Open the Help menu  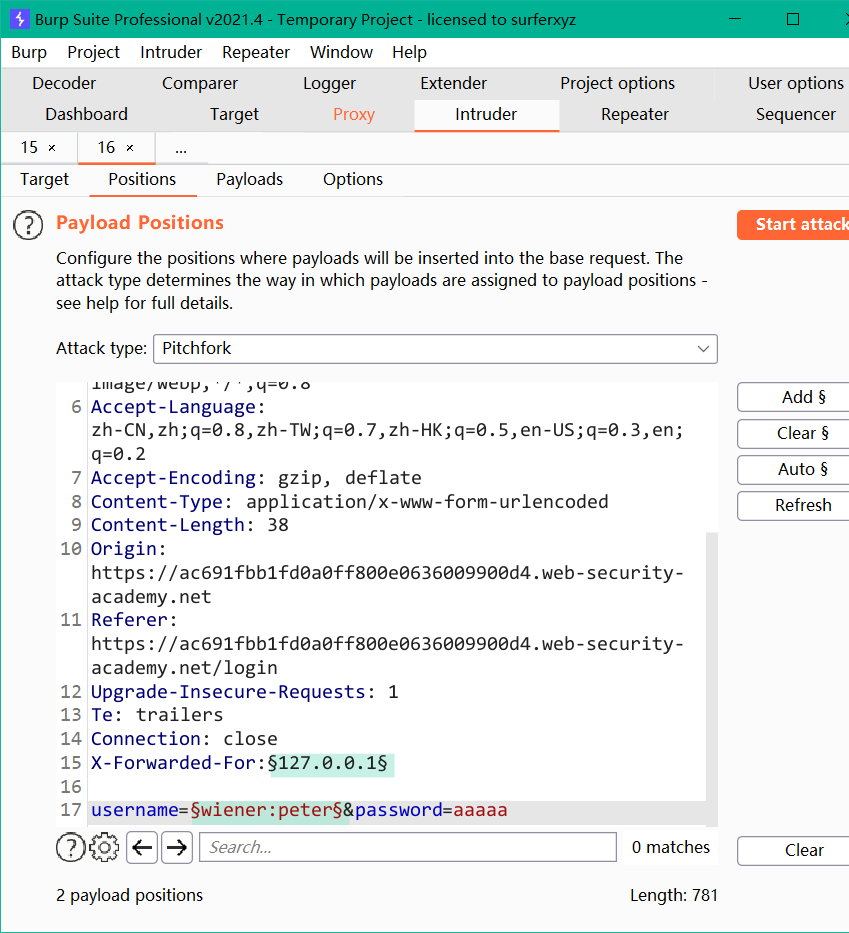[409, 52]
